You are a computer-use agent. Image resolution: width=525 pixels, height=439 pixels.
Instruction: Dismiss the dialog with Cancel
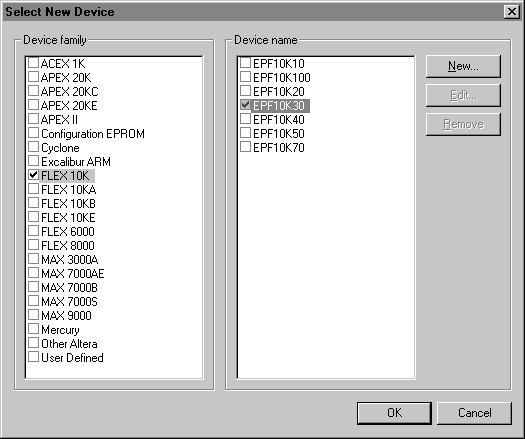[474, 413]
